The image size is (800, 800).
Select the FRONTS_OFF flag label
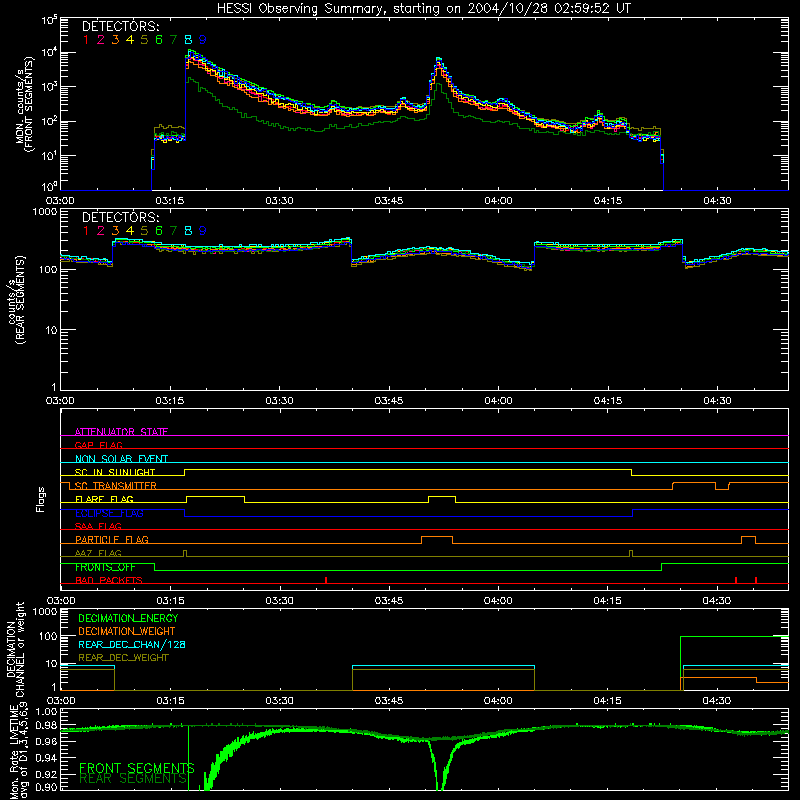pos(105,567)
